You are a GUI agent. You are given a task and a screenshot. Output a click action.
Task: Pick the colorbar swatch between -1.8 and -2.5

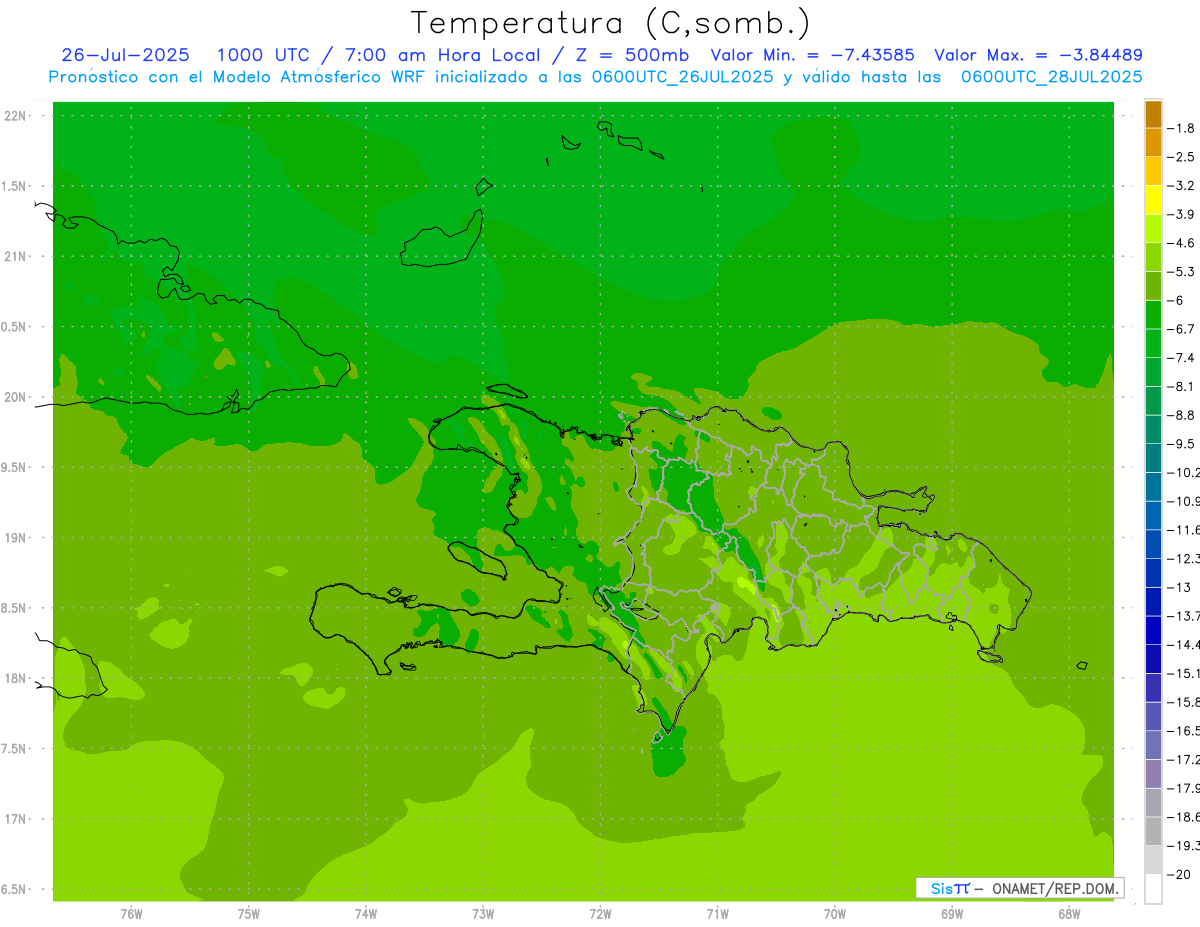point(1153,142)
